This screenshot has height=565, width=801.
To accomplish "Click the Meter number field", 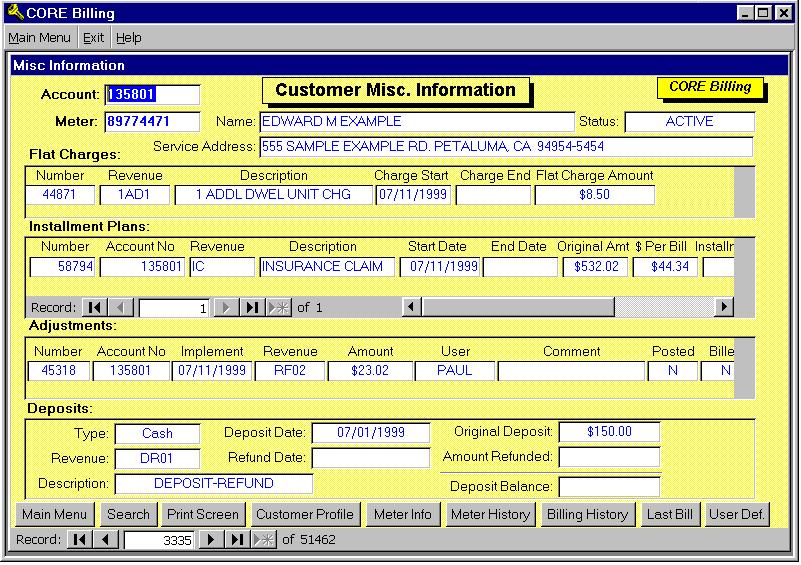I will [152, 122].
